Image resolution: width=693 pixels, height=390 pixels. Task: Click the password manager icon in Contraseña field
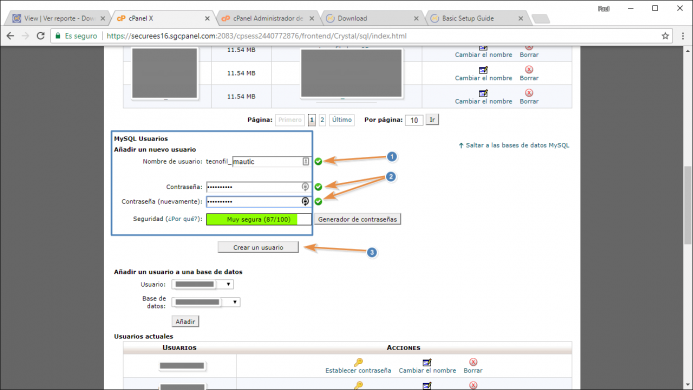pos(305,187)
